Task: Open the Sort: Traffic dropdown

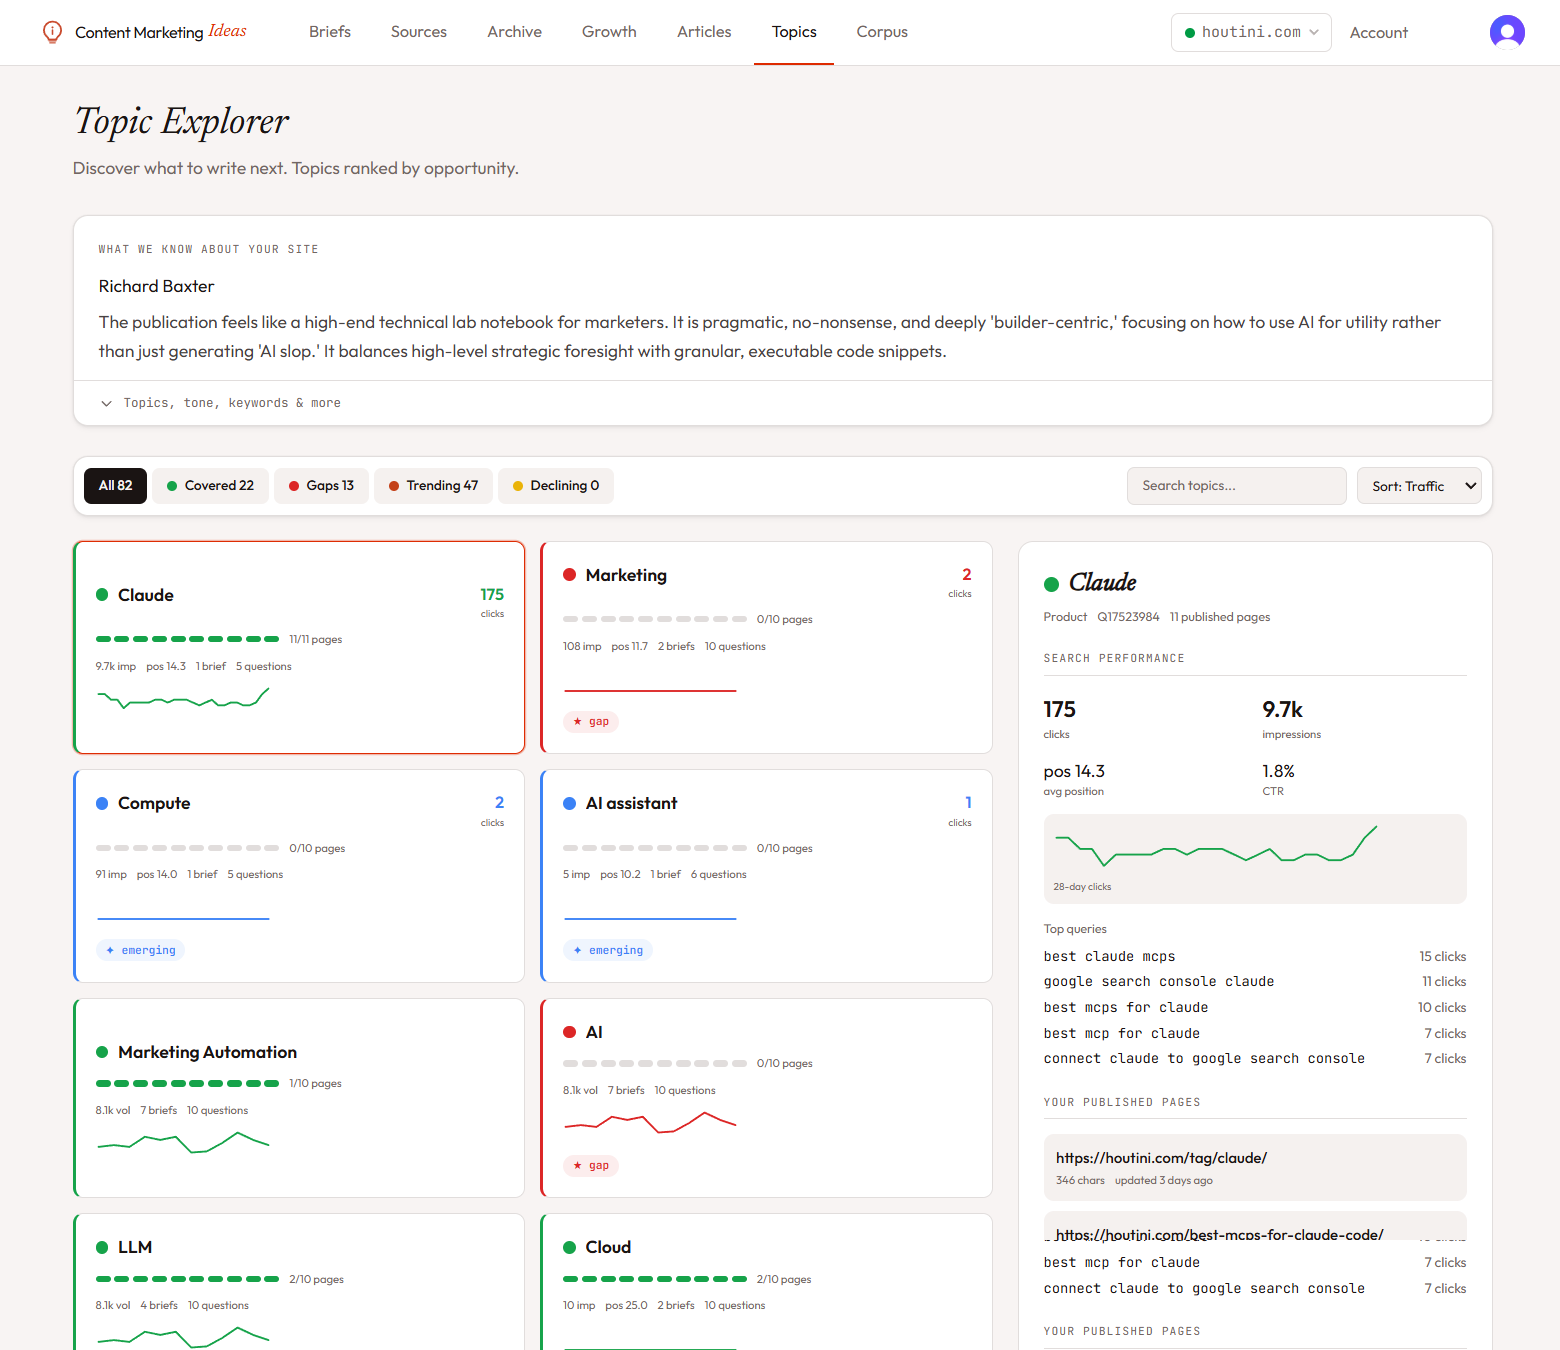Action: pyautogui.click(x=1419, y=485)
